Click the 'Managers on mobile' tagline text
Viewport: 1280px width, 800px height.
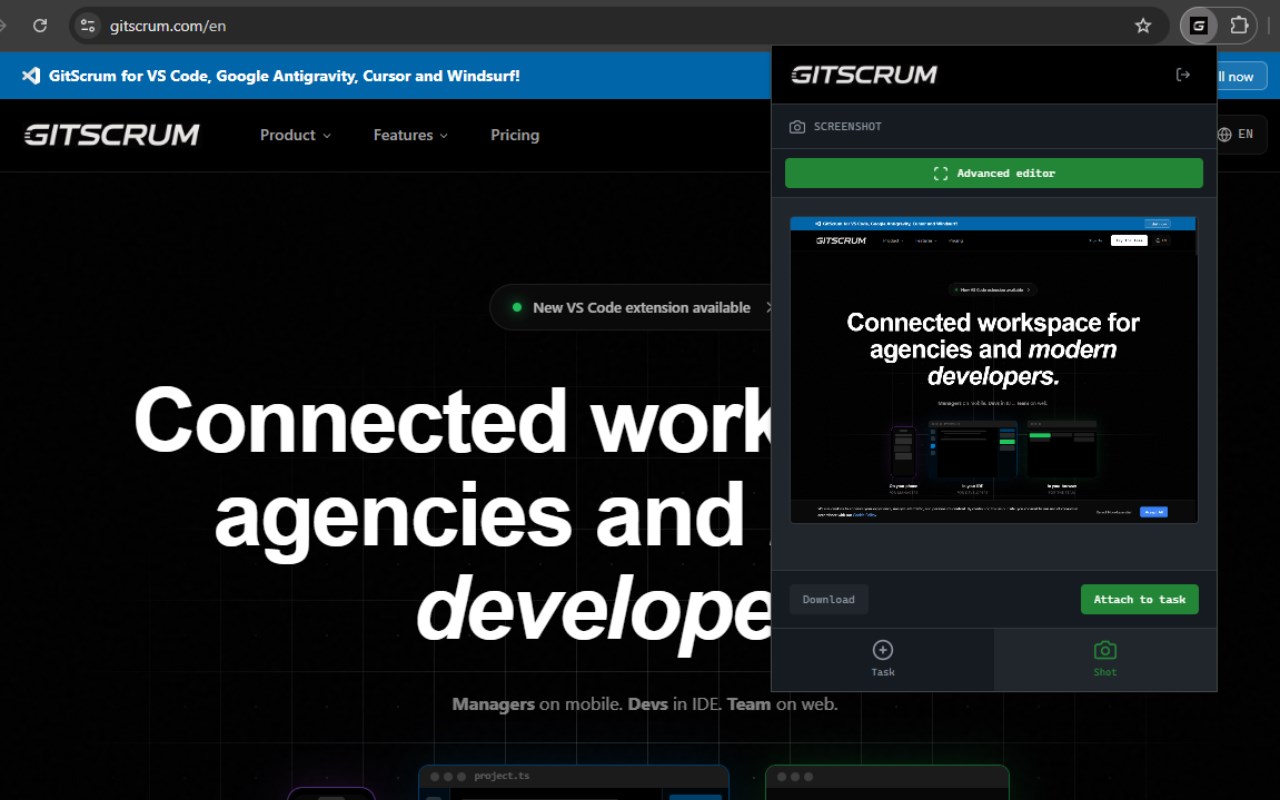(x=645, y=704)
